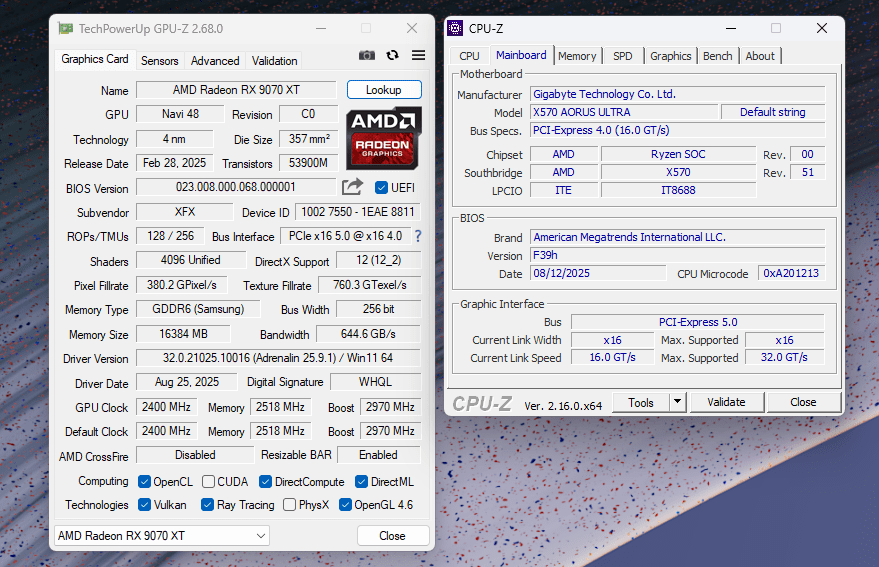879x567 pixels.
Task: Toggle the Ray Tracing checkbox
Action: pyautogui.click(x=207, y=505)
